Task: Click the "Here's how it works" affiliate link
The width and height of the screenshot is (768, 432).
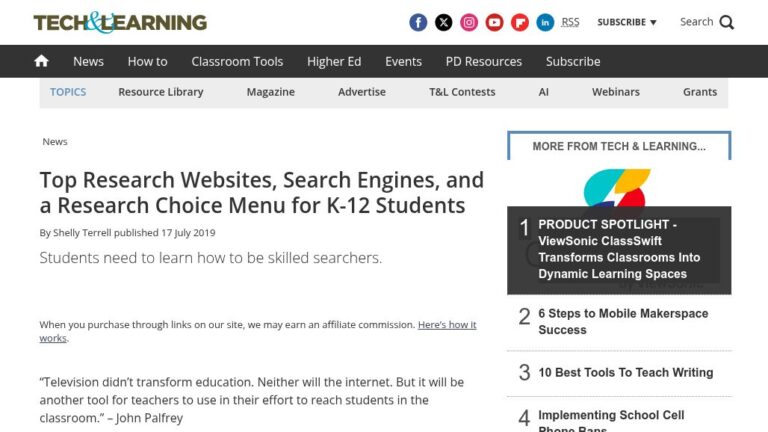Action: (258, 331)
